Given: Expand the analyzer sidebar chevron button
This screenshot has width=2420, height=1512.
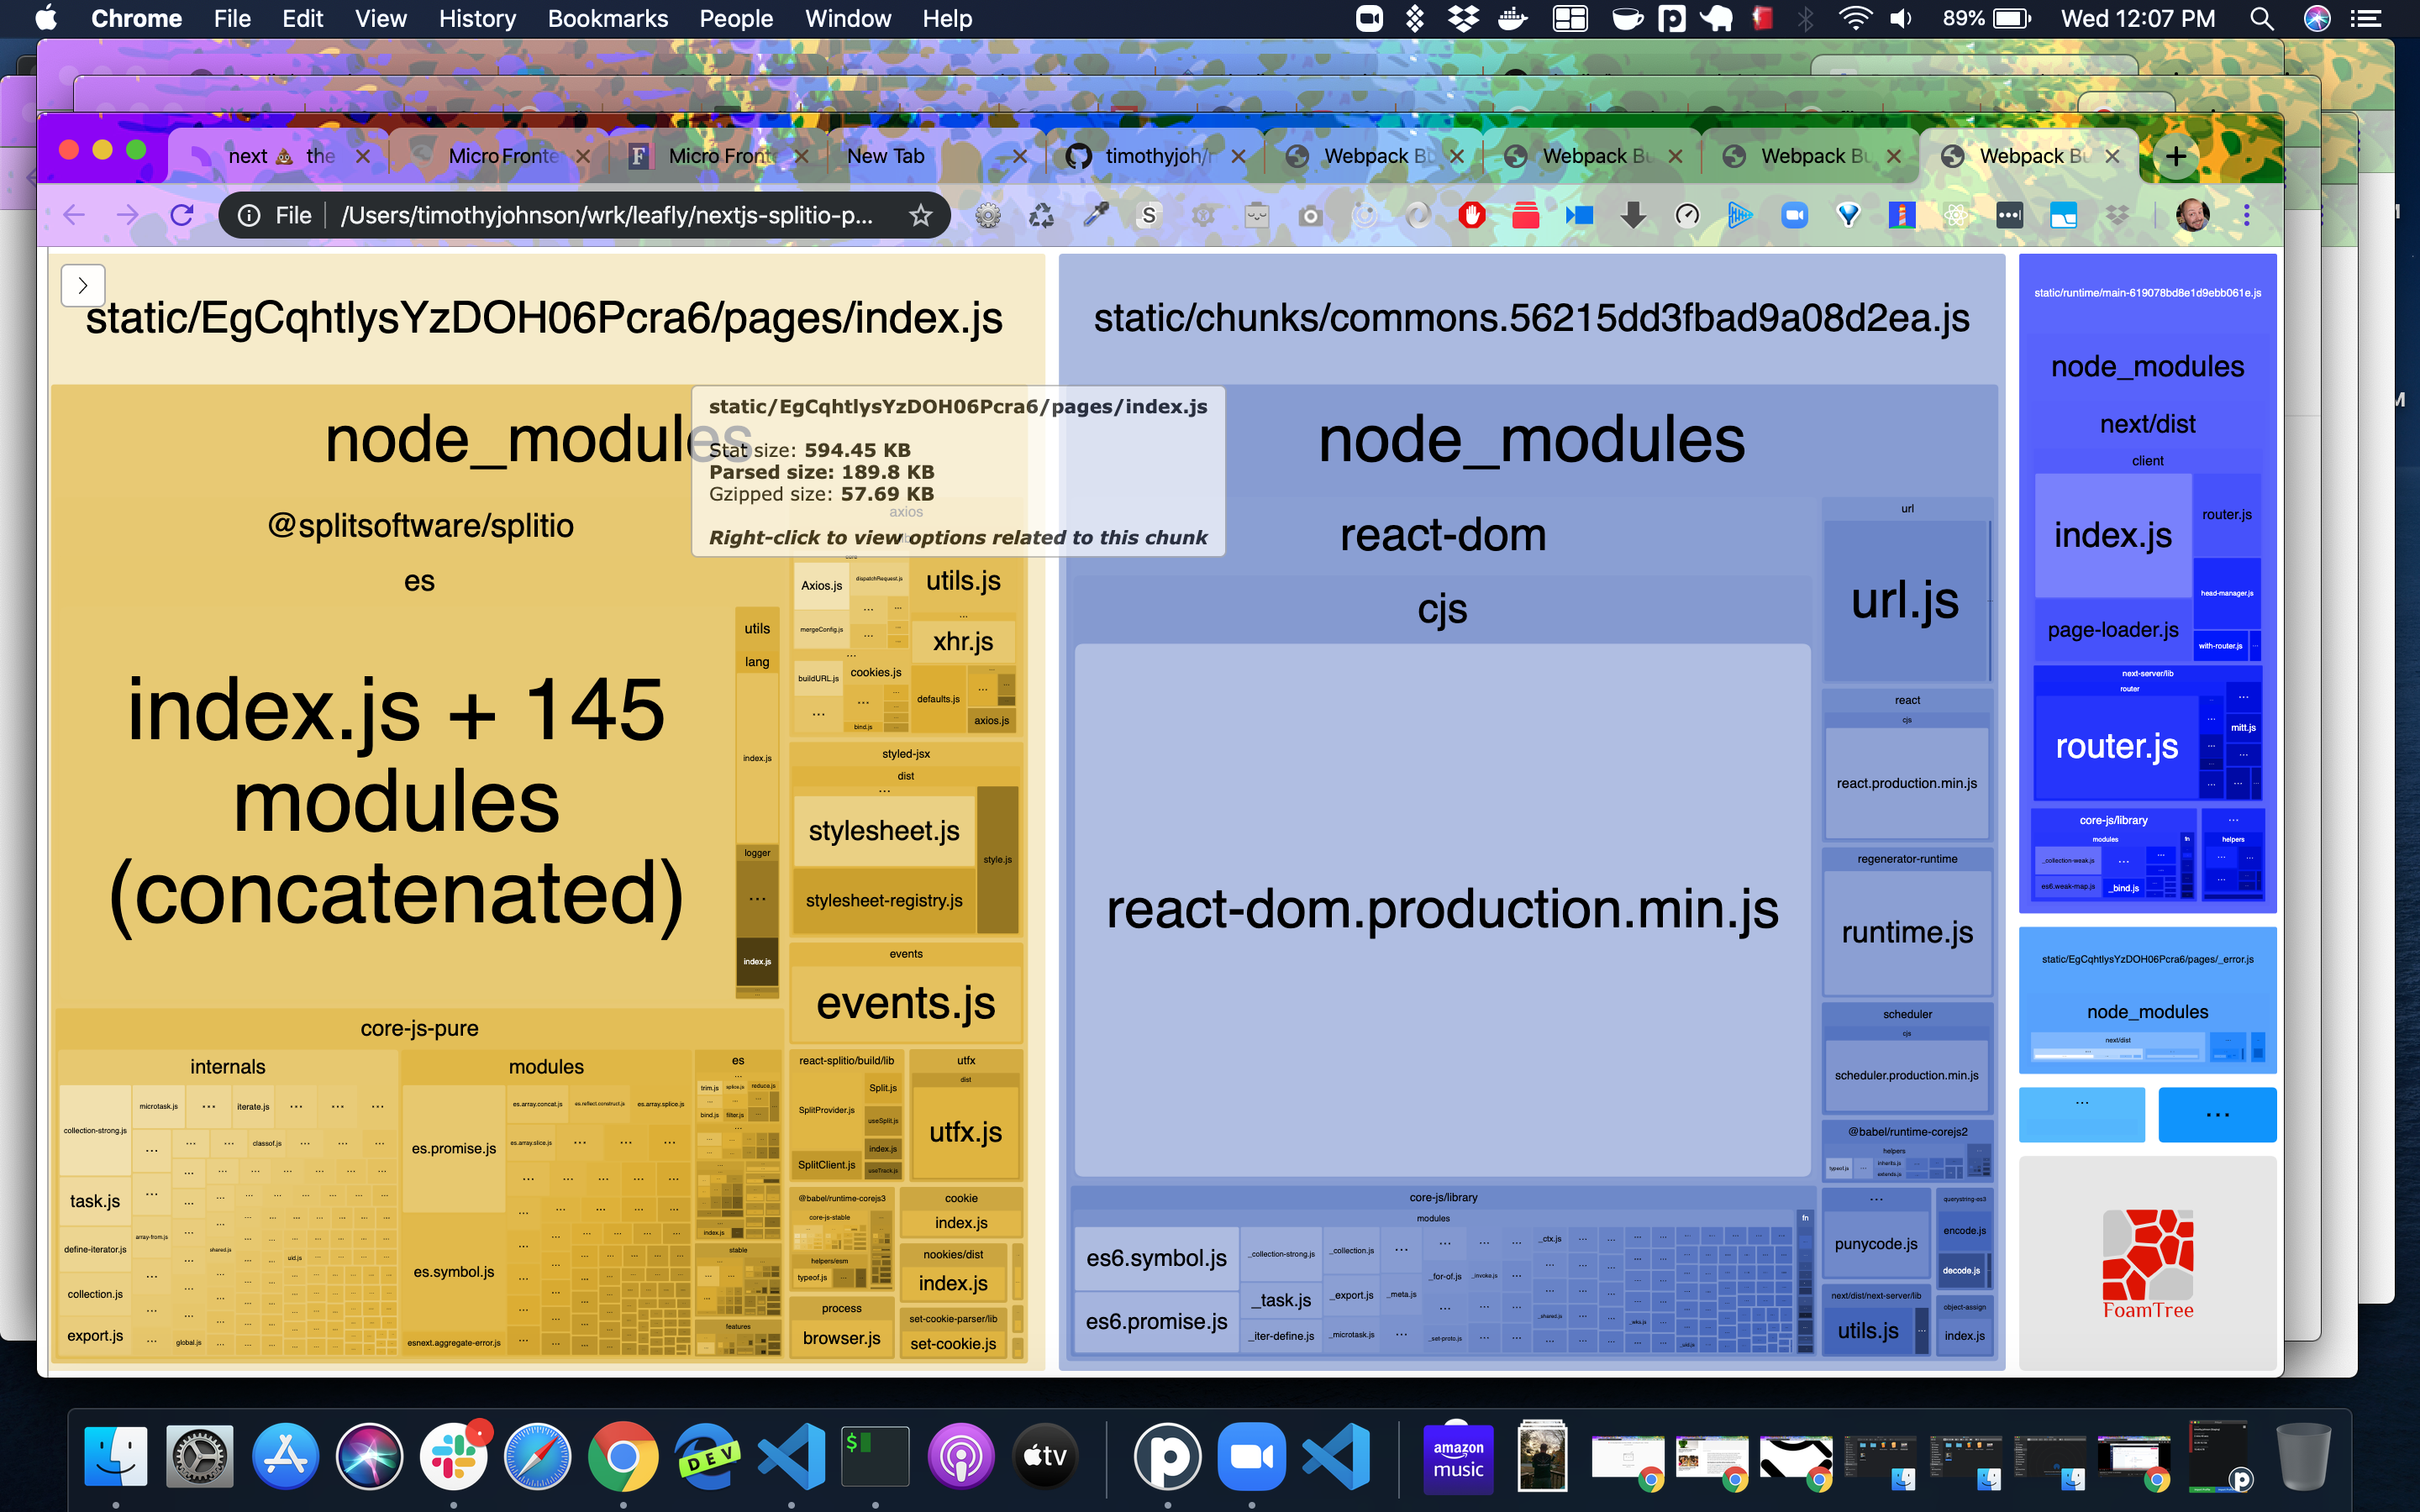Looking at the screenshot, I should click(x=83, y=285).
